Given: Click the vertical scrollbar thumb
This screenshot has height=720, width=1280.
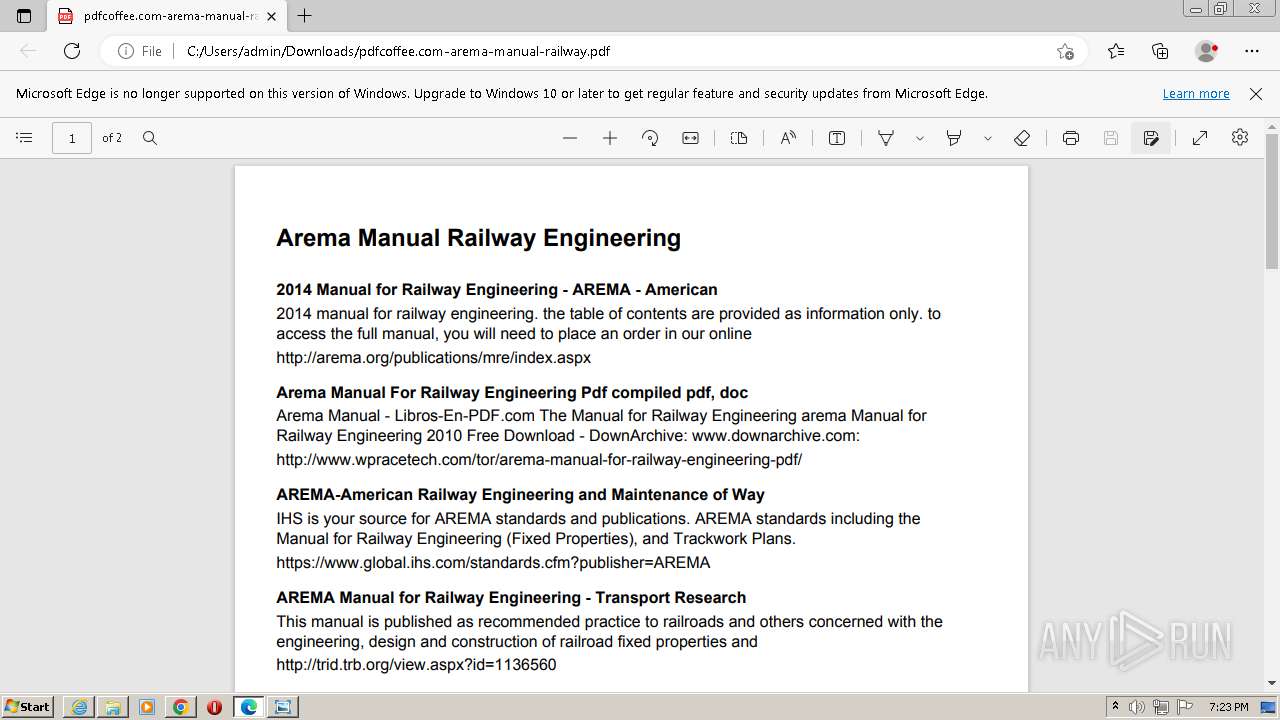Looking at the screenshot, I should click(x=1272, y=200).
